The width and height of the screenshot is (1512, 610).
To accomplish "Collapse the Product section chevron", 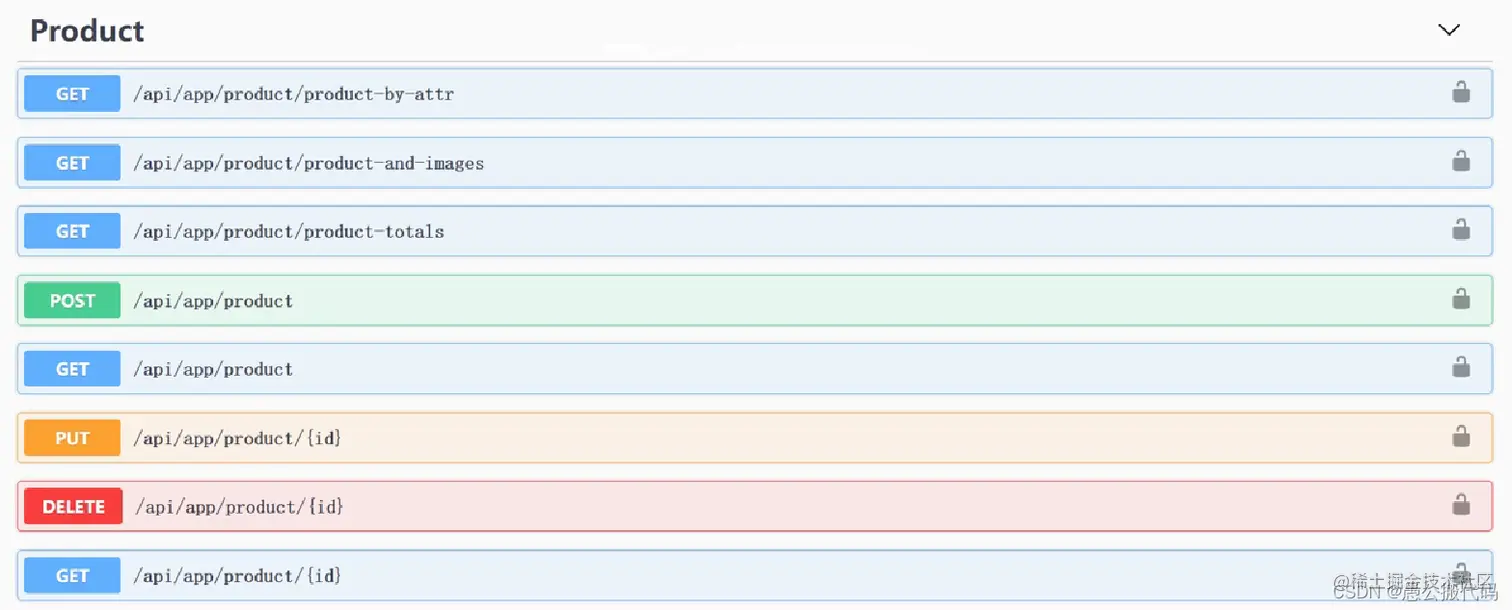I will pos(1448,30).
